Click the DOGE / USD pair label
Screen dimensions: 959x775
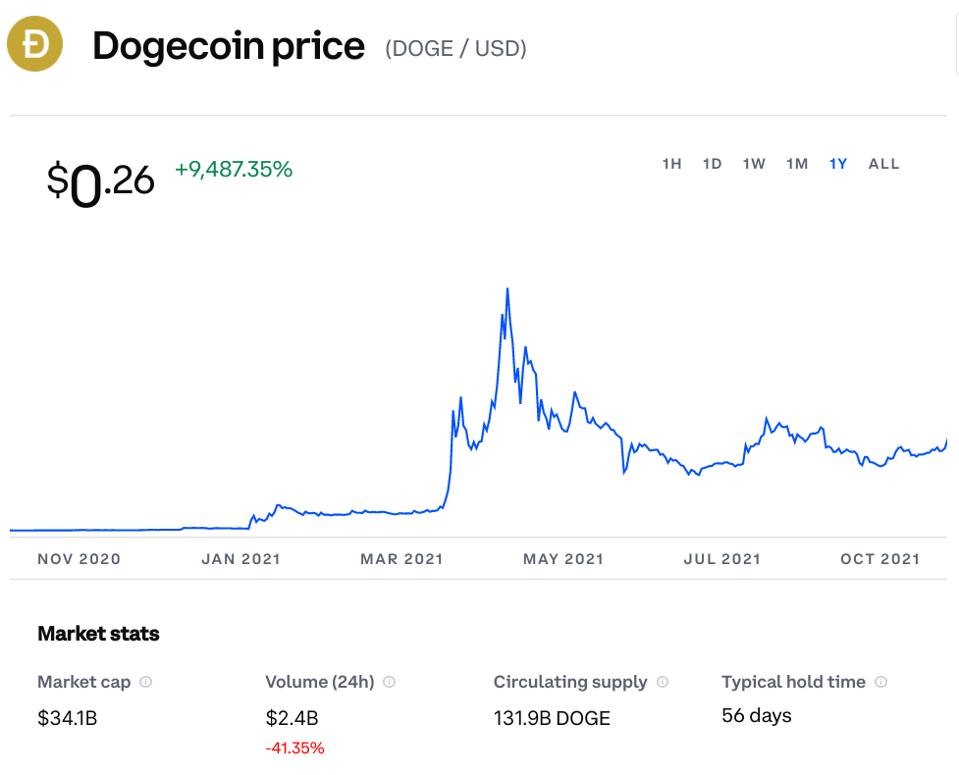click(x=456, y=48)
